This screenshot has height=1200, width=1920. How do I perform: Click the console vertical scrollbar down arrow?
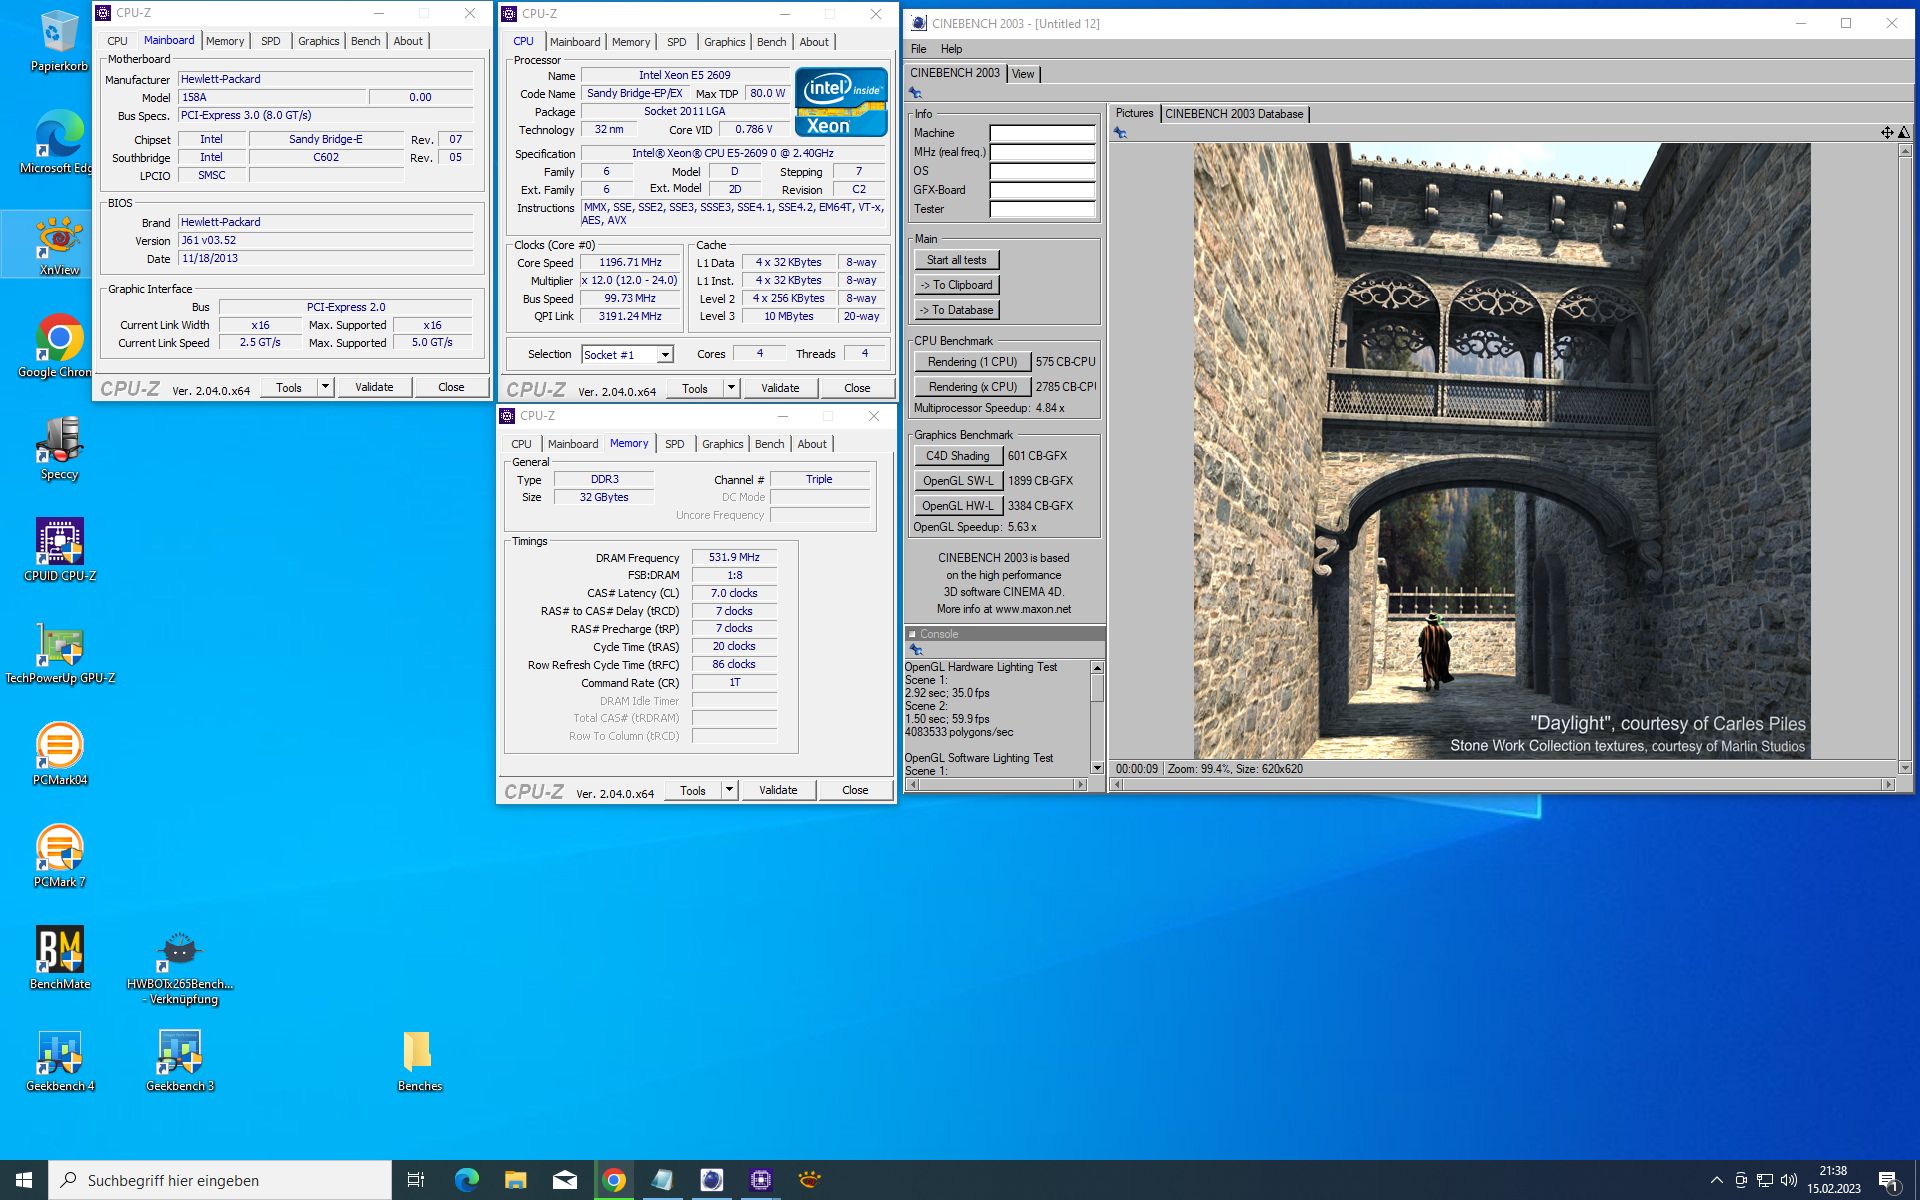pyautogui.click(x=1097, y=768)
